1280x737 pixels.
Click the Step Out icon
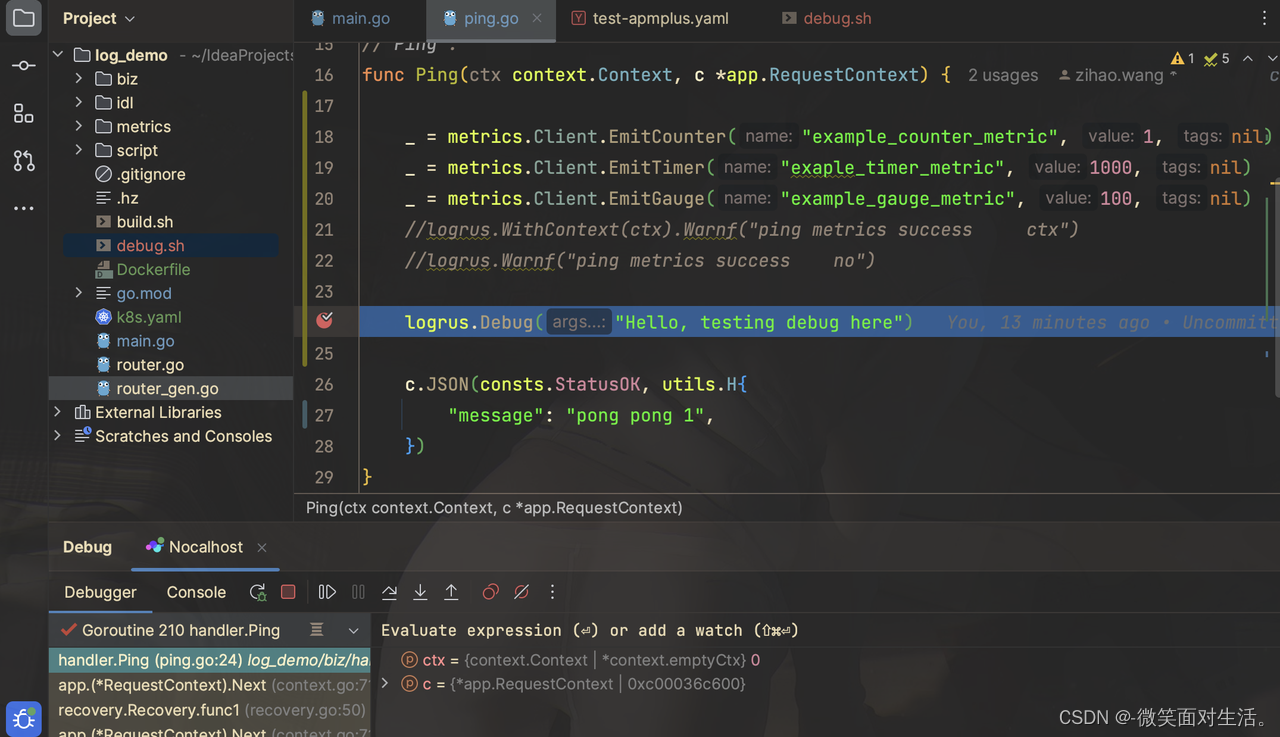coord(451,592)
